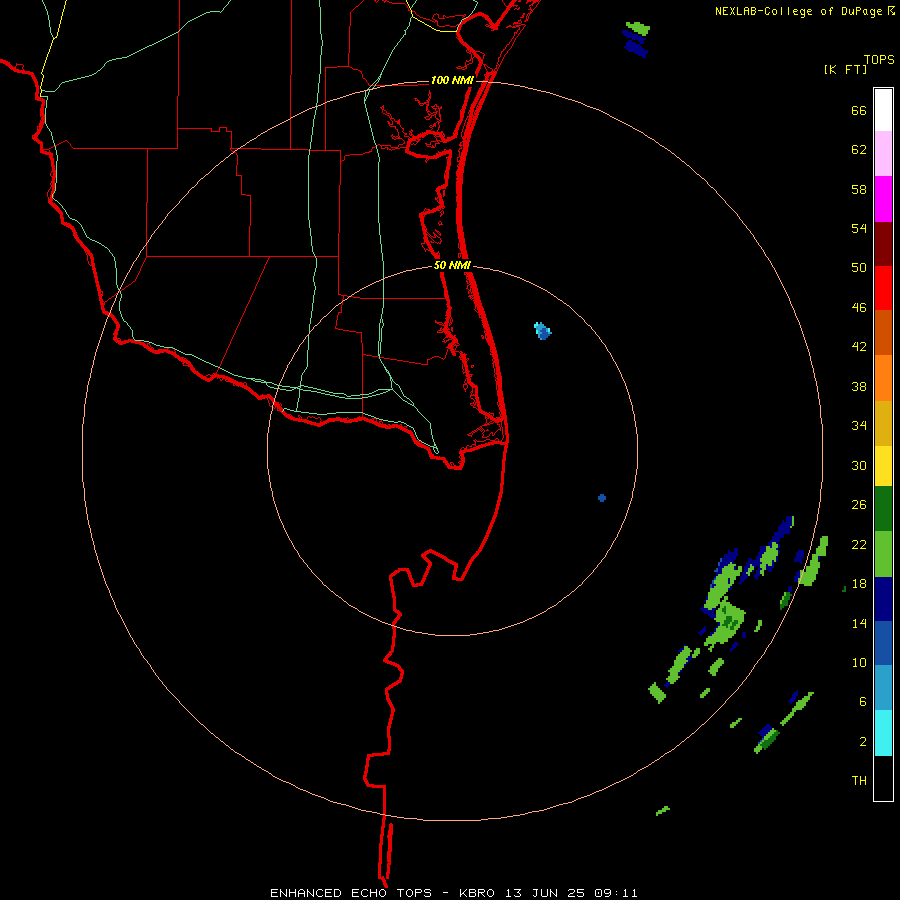Click the largest green echo cluster in the southeast
Image resolution: width=900 pixels, height=900 pixels.
(724, 604)
